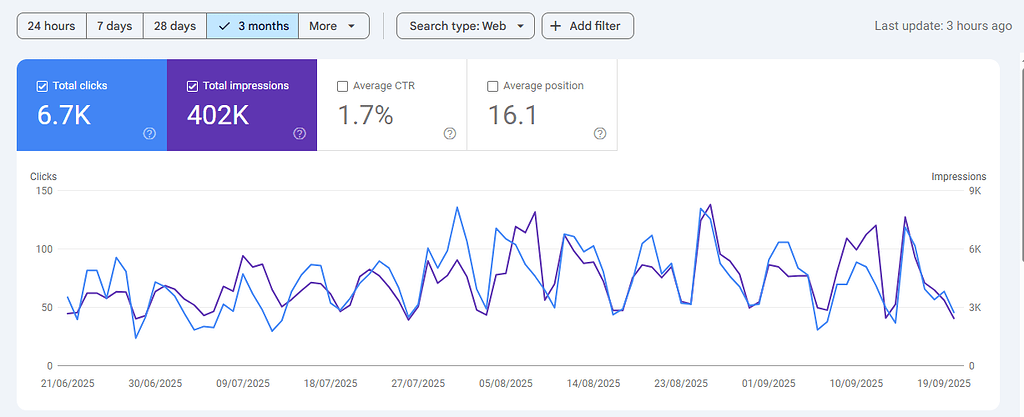Click help icon on Total clicks card
This screenshot has height=417, width=1024.
[x=149, y=134]
